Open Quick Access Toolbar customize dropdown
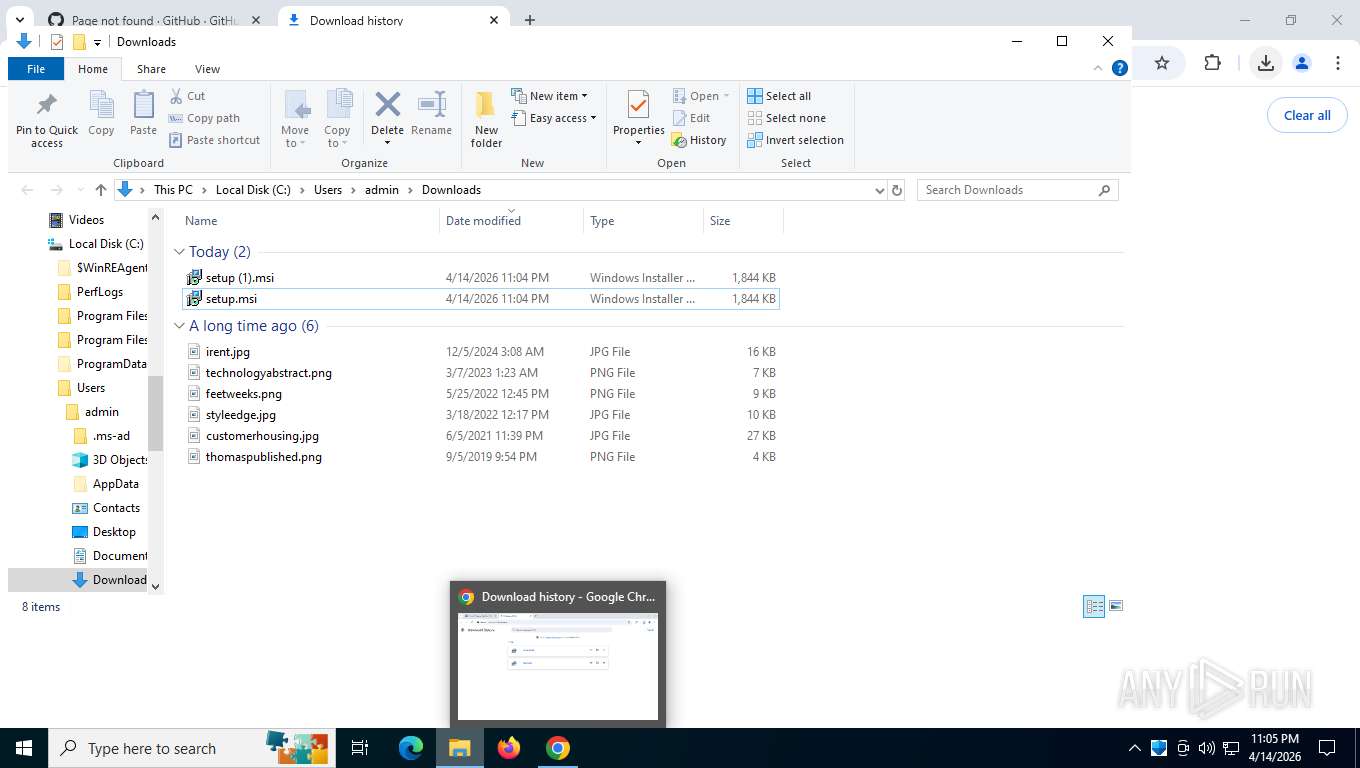This screenshot has width=1360, height=768. pyautogui.click(x=97, y=42)
